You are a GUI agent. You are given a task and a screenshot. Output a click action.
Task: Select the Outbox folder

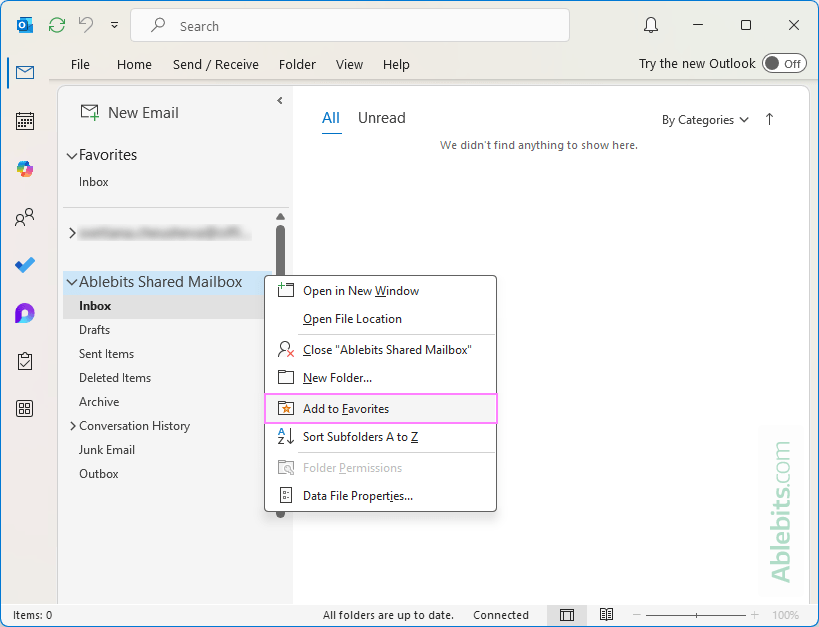click(x=99, y=474)
